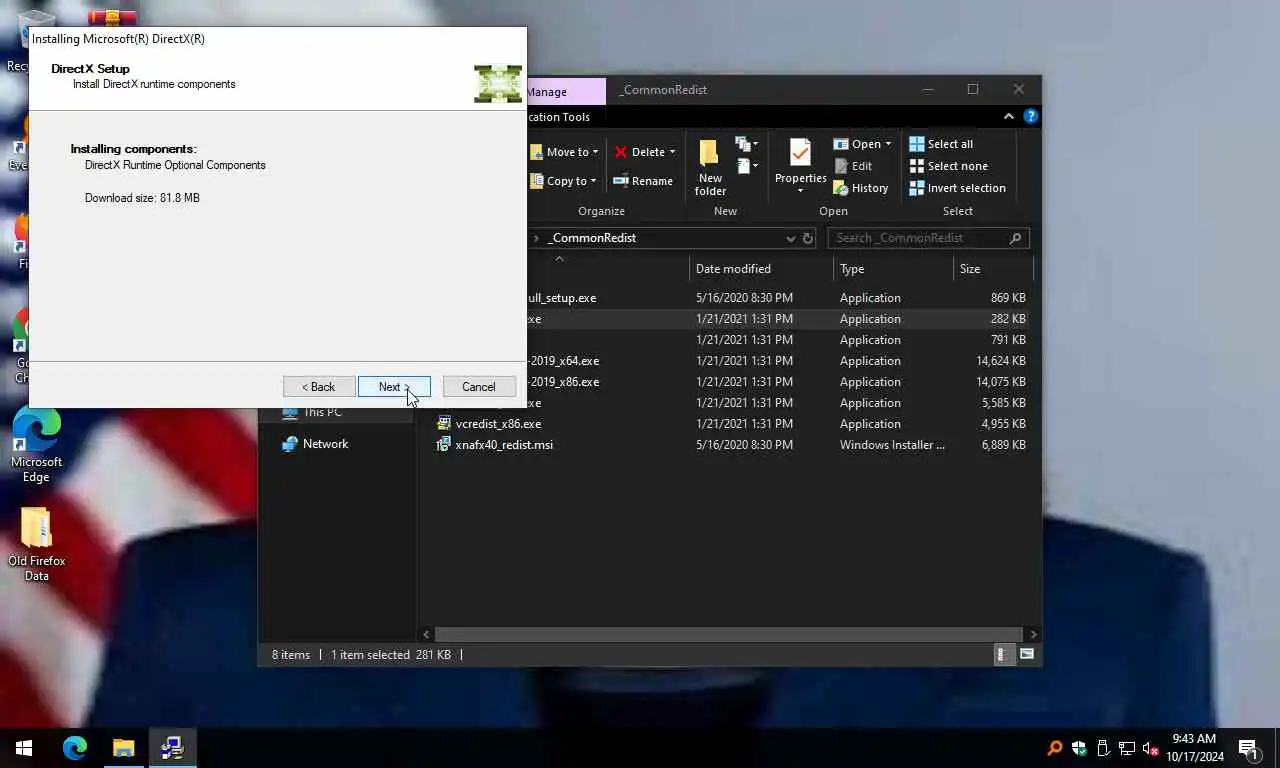The image size is (1280, 768).
Task: Click Next in the DirectX Setup dialog
Action: click(394, 387)
